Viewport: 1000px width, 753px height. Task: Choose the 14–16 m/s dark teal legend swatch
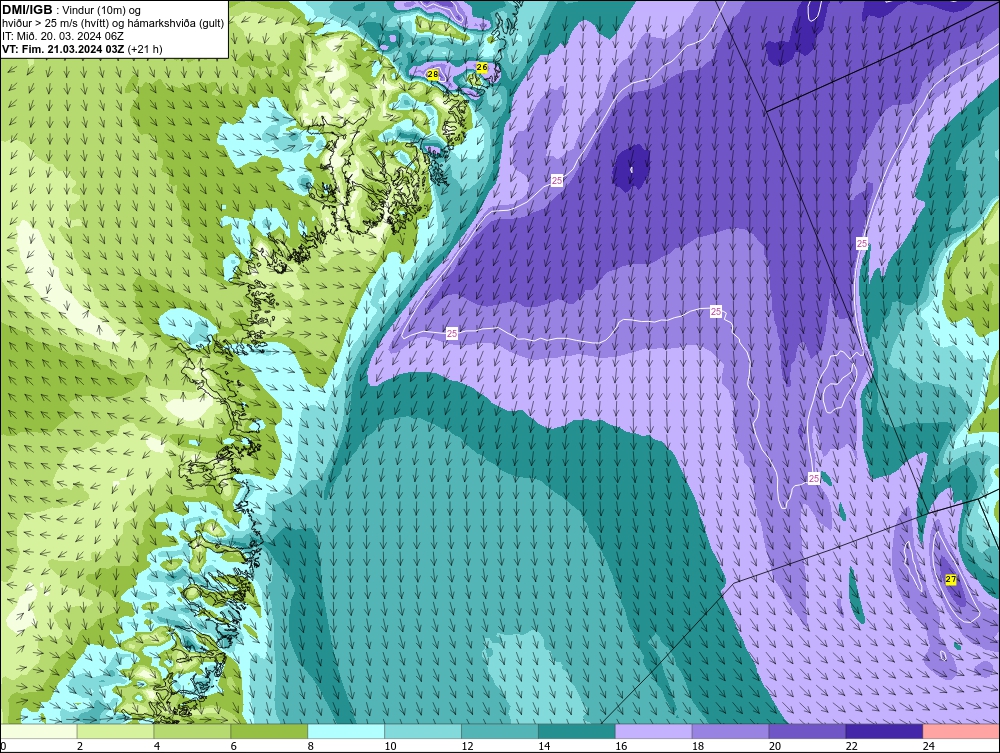(x=577, y=731)
